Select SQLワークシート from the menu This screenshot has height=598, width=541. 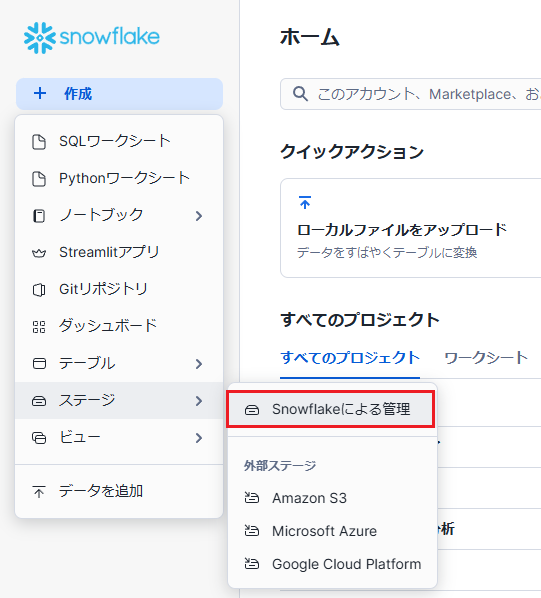(x=119, y=141)
